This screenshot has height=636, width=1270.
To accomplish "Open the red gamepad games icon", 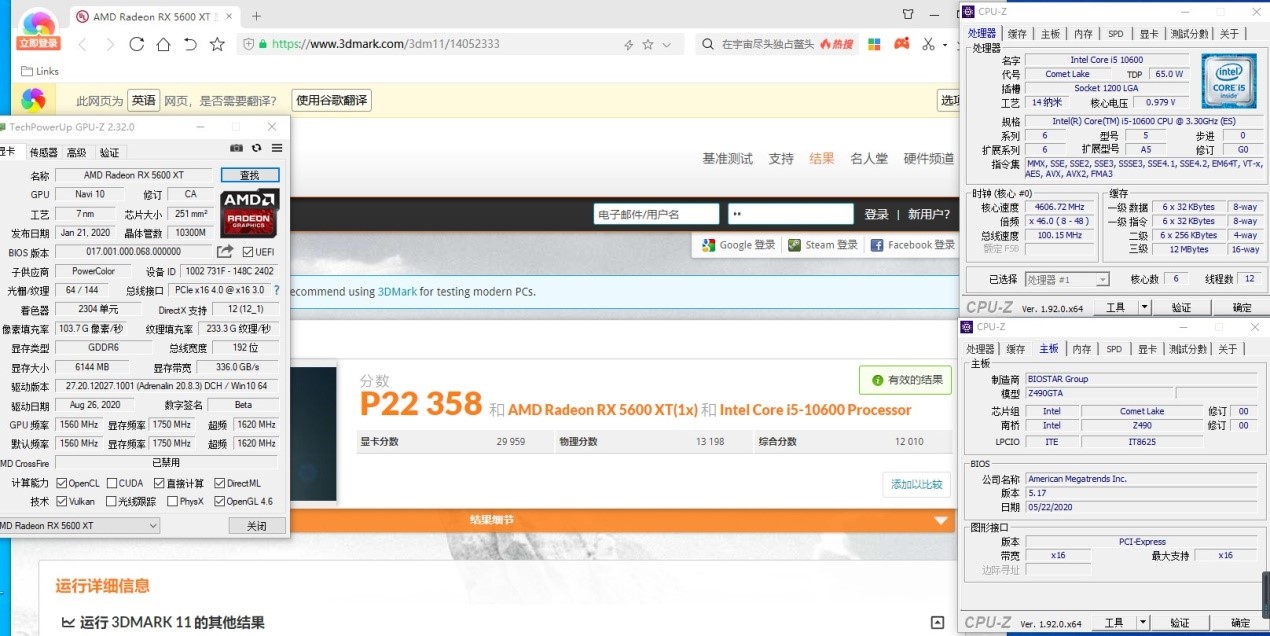I will [x=901, y=44].
